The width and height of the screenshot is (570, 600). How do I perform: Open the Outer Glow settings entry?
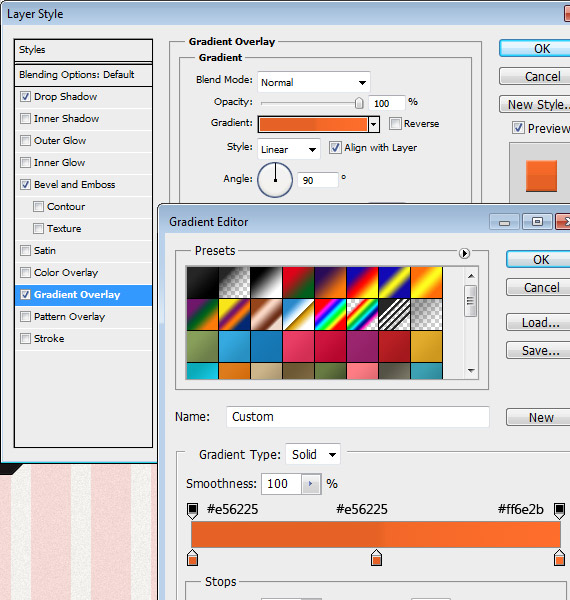coord(83,141)
